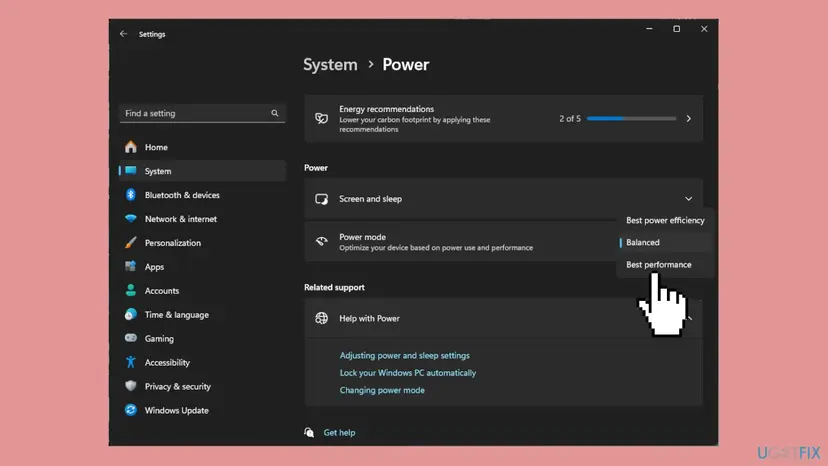Click the Get help headset icon
The image size is (828, 466).
(309, 432)
